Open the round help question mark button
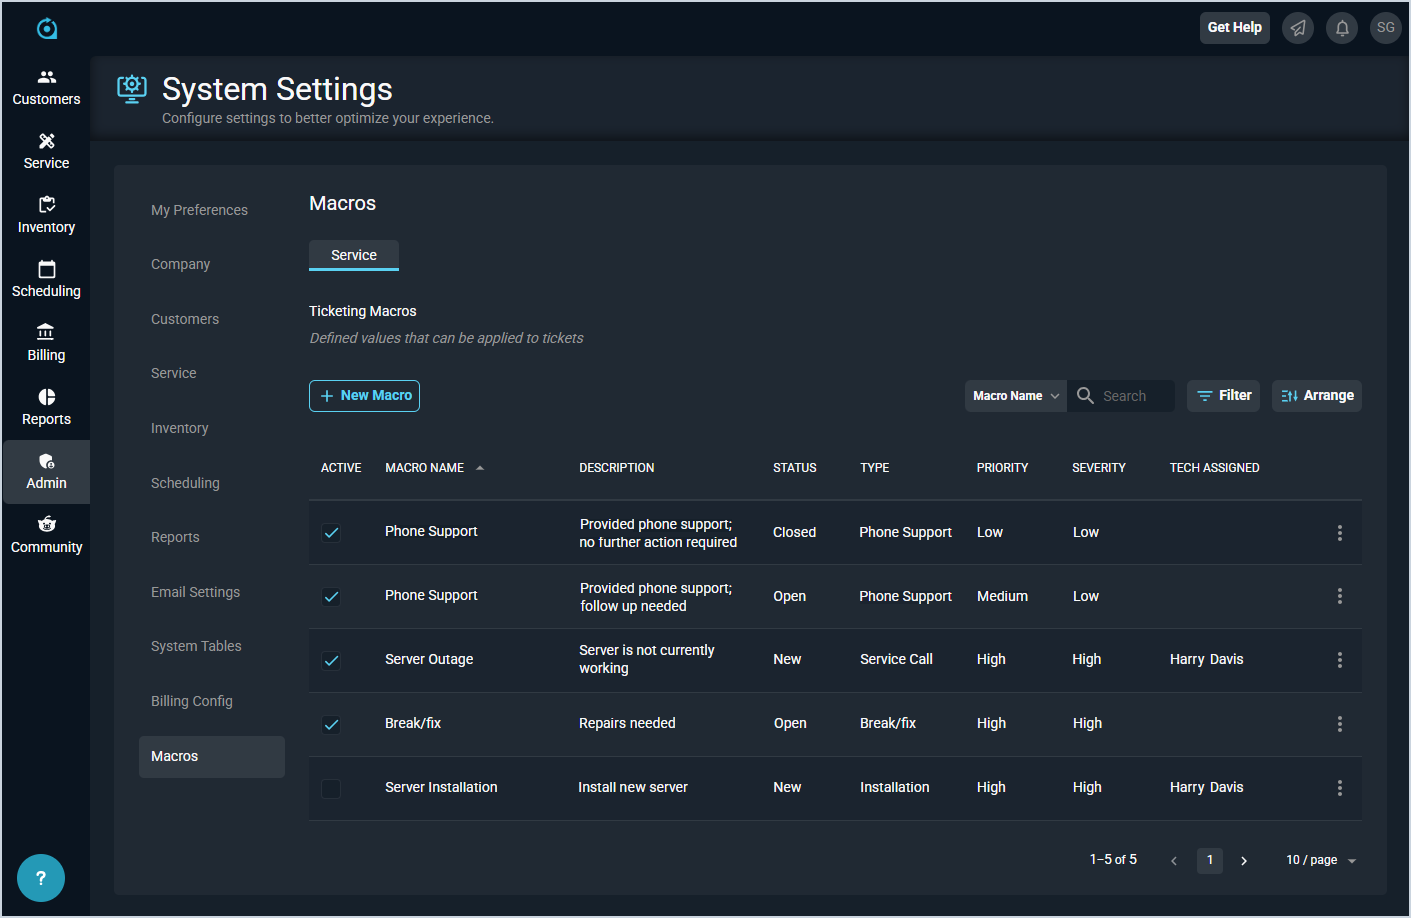Viewport: 1411px width, 918px height. coord(41,878)
